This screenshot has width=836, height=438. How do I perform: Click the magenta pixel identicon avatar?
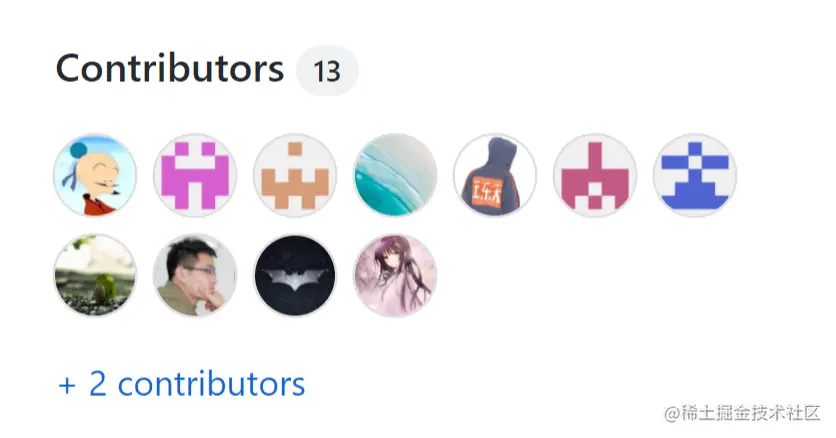[195, 175]
